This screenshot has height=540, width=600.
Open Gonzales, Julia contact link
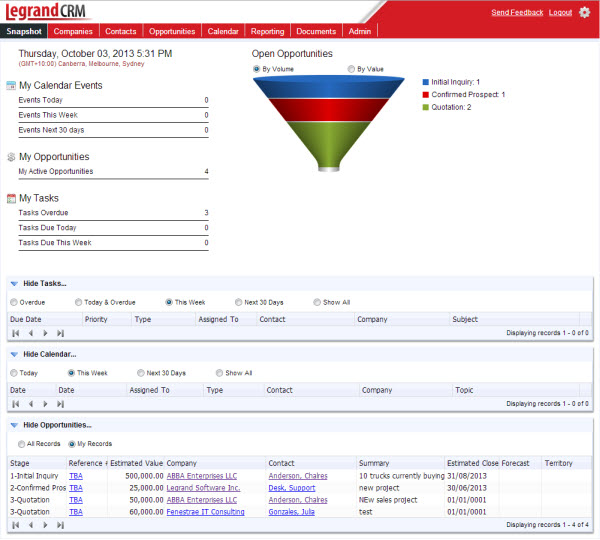tap(291, 512)
